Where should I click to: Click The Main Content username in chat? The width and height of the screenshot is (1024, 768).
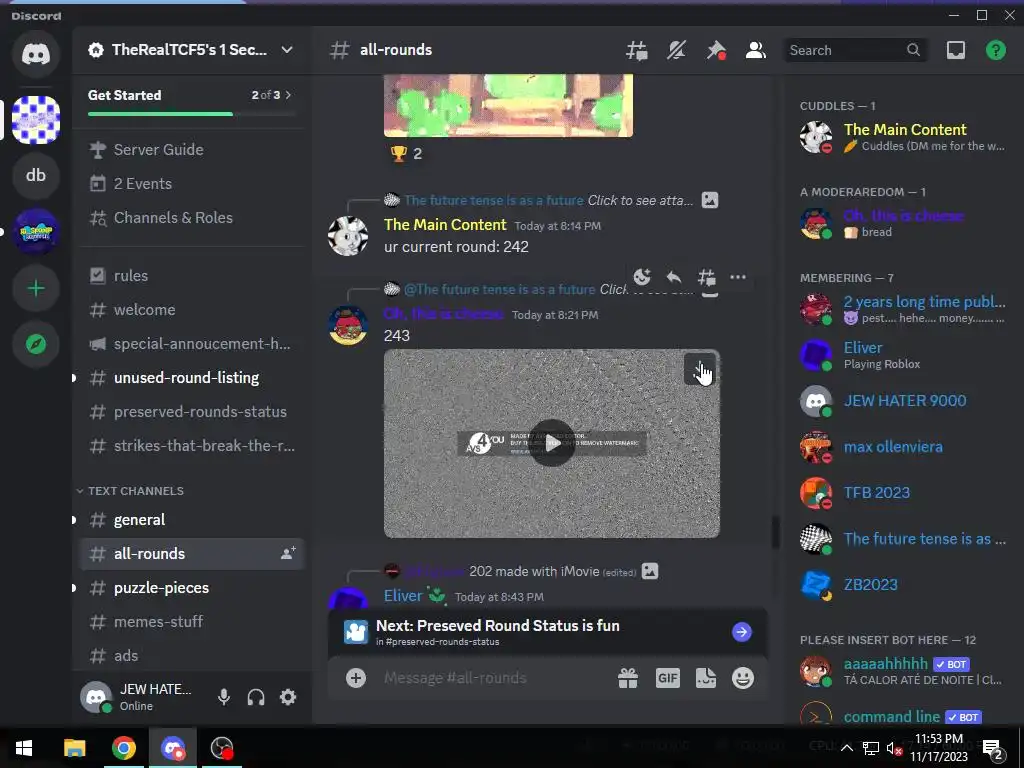pyautogui.click(x=445, y=225)
